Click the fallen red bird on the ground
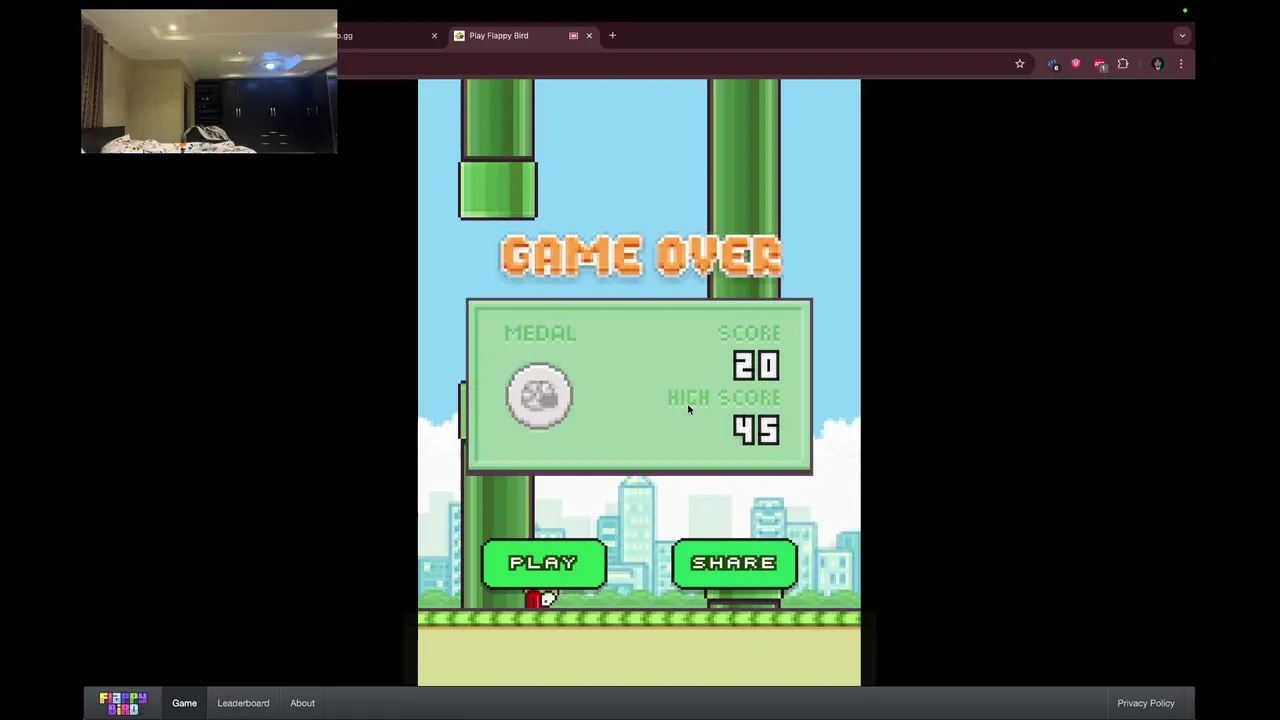 click(x=541, y=599)
